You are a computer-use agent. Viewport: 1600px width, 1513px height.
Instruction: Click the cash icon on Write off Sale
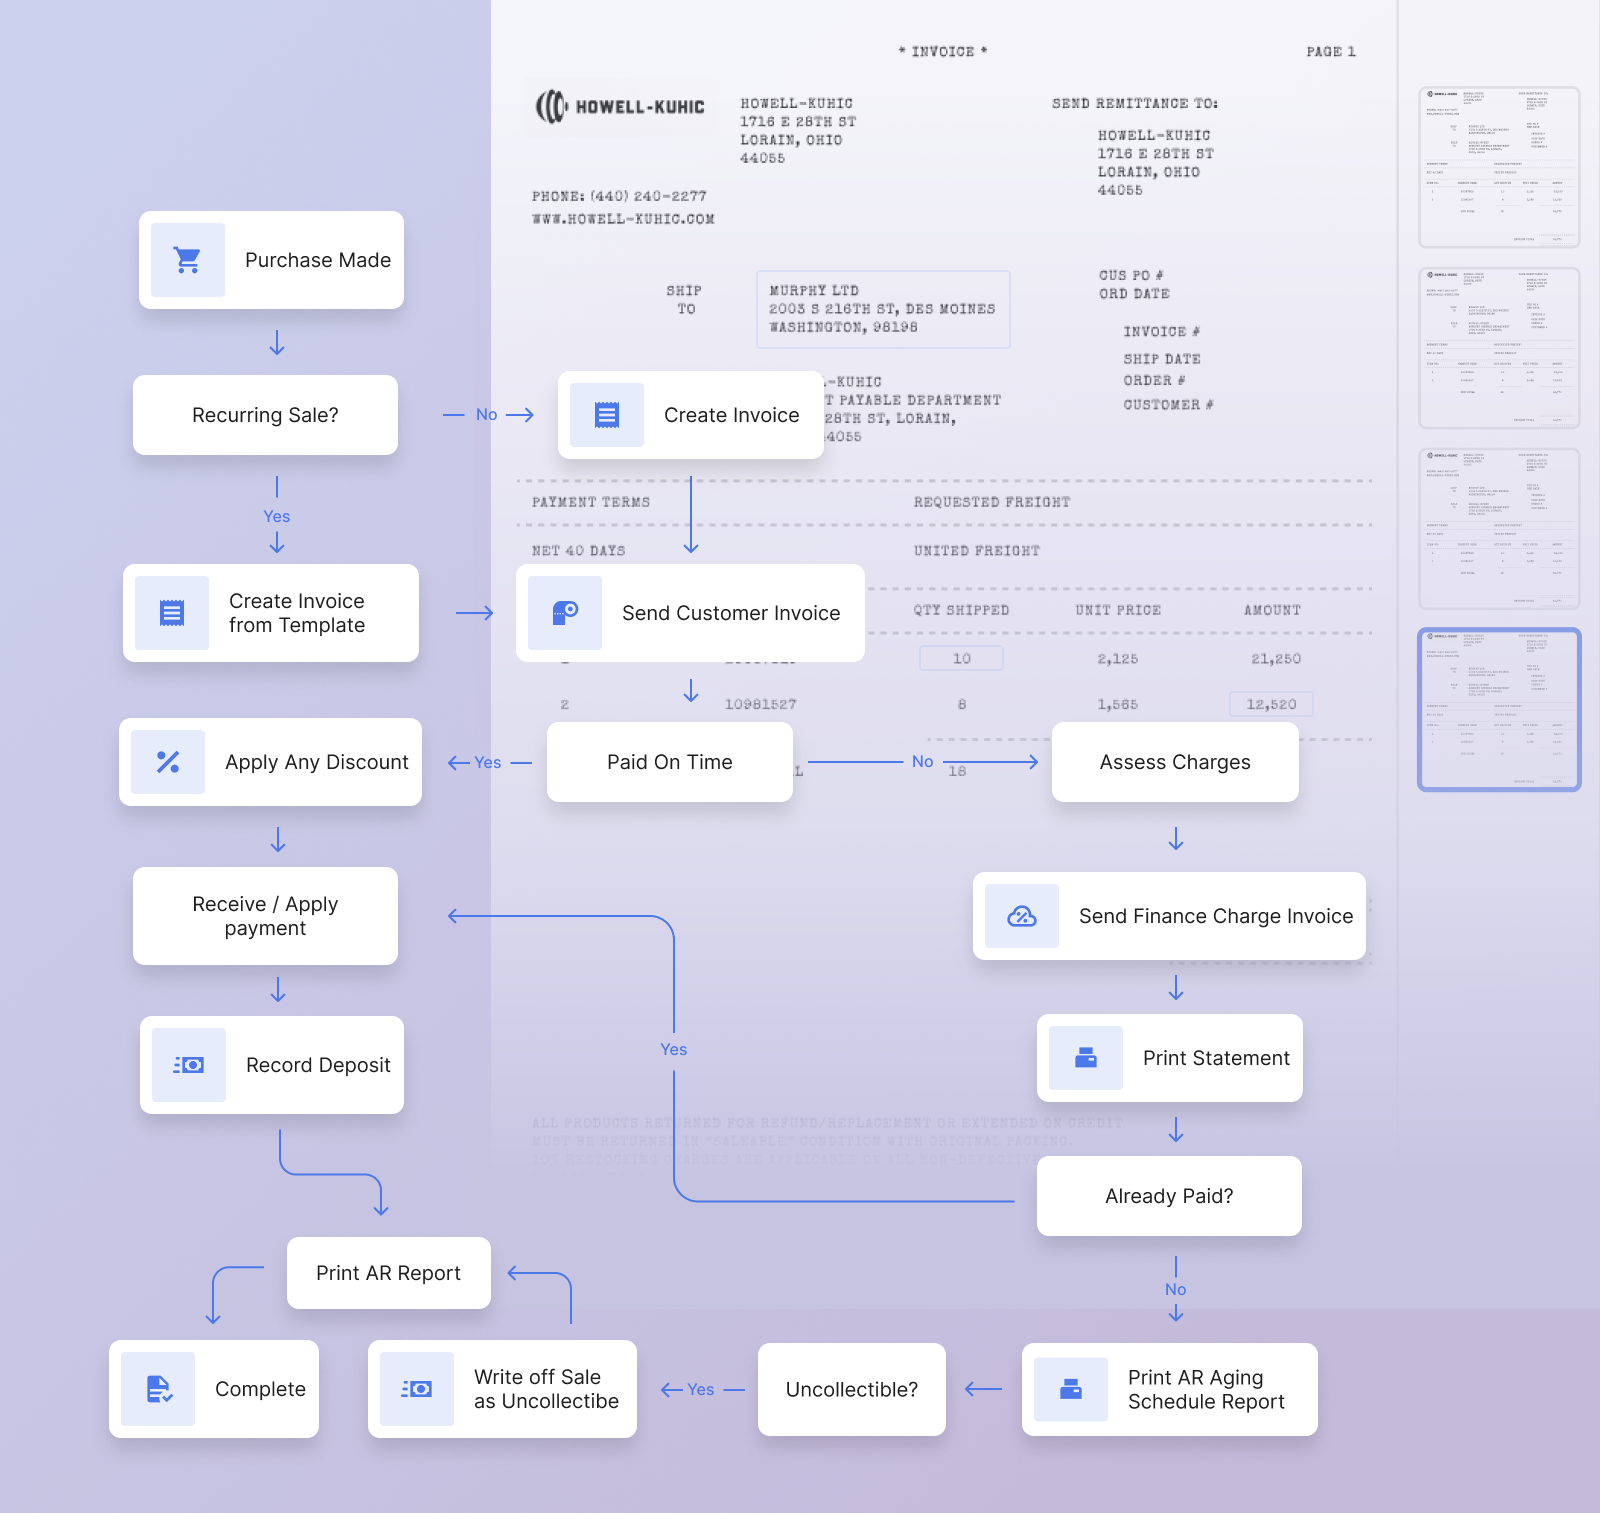416,1389
